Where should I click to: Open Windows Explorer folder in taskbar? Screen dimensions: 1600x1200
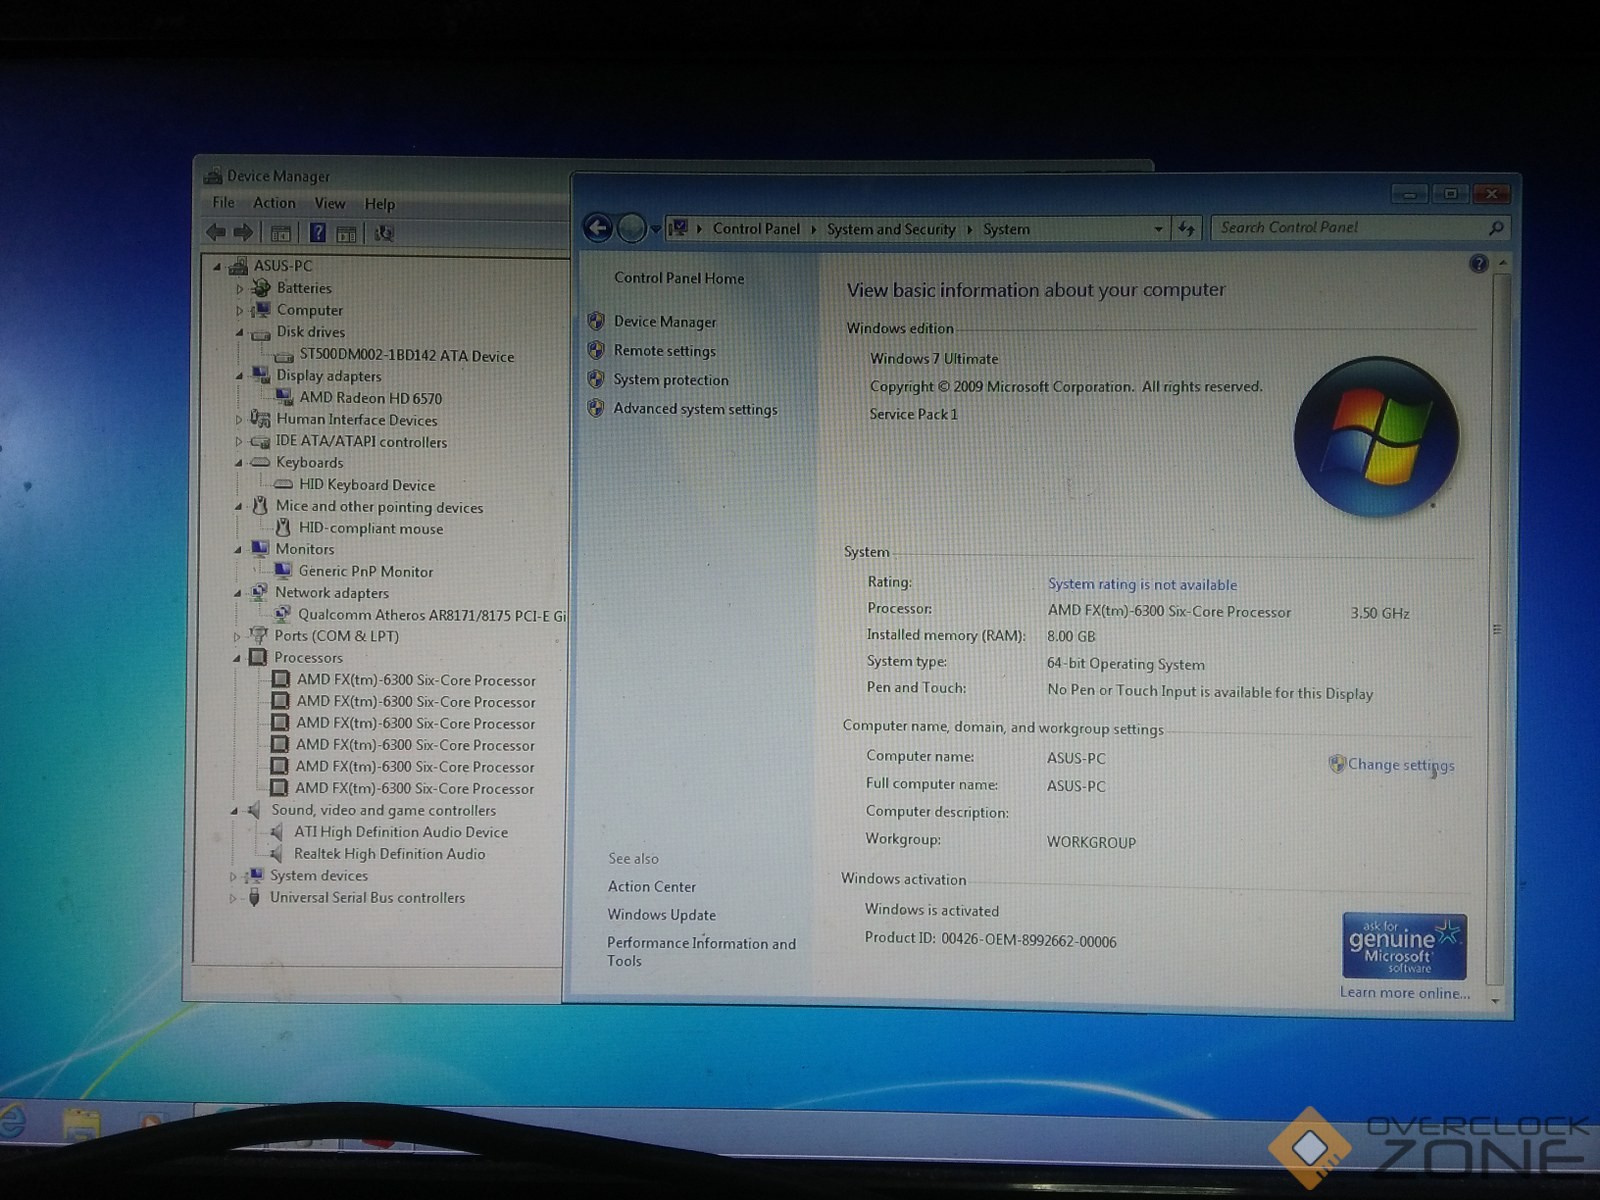81,1124
